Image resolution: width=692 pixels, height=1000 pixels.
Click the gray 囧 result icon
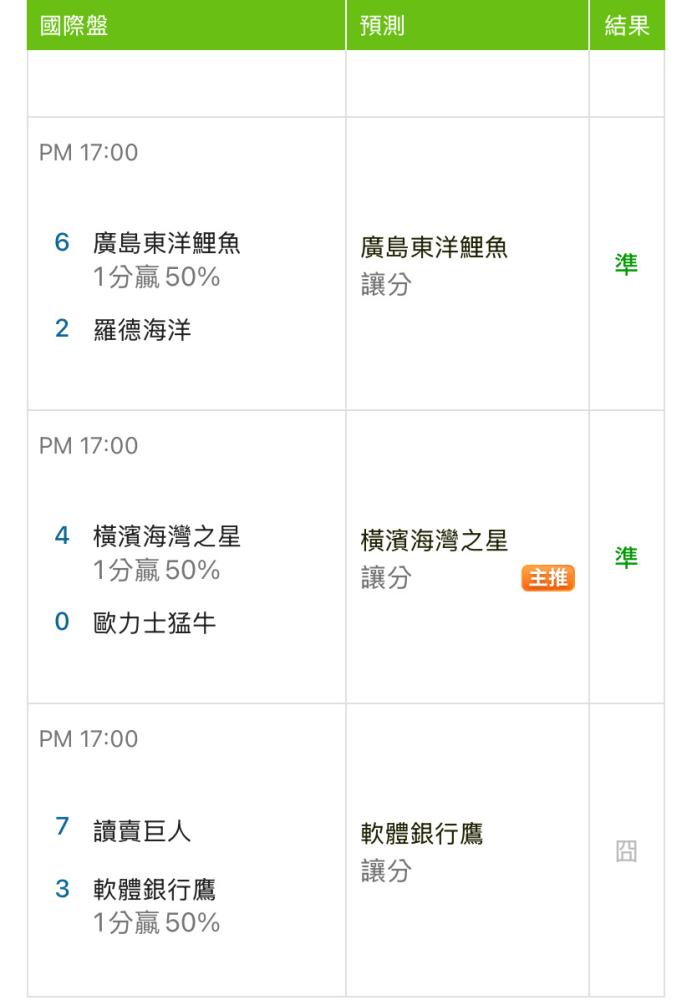(626, 852)
